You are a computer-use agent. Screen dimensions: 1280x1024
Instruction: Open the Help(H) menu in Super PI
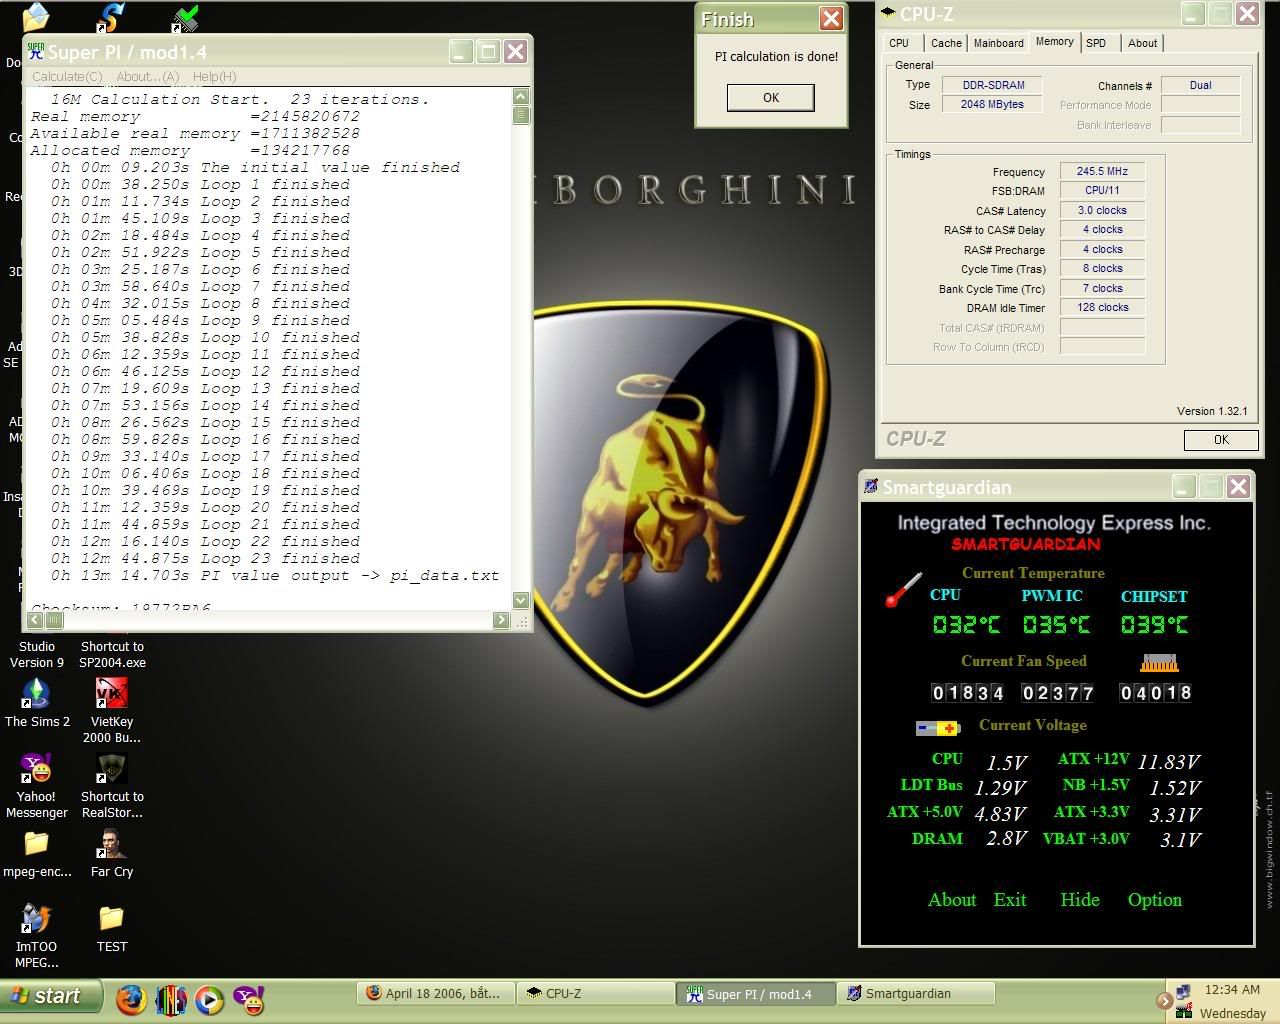pyautogui.click(x=214, y=76)
